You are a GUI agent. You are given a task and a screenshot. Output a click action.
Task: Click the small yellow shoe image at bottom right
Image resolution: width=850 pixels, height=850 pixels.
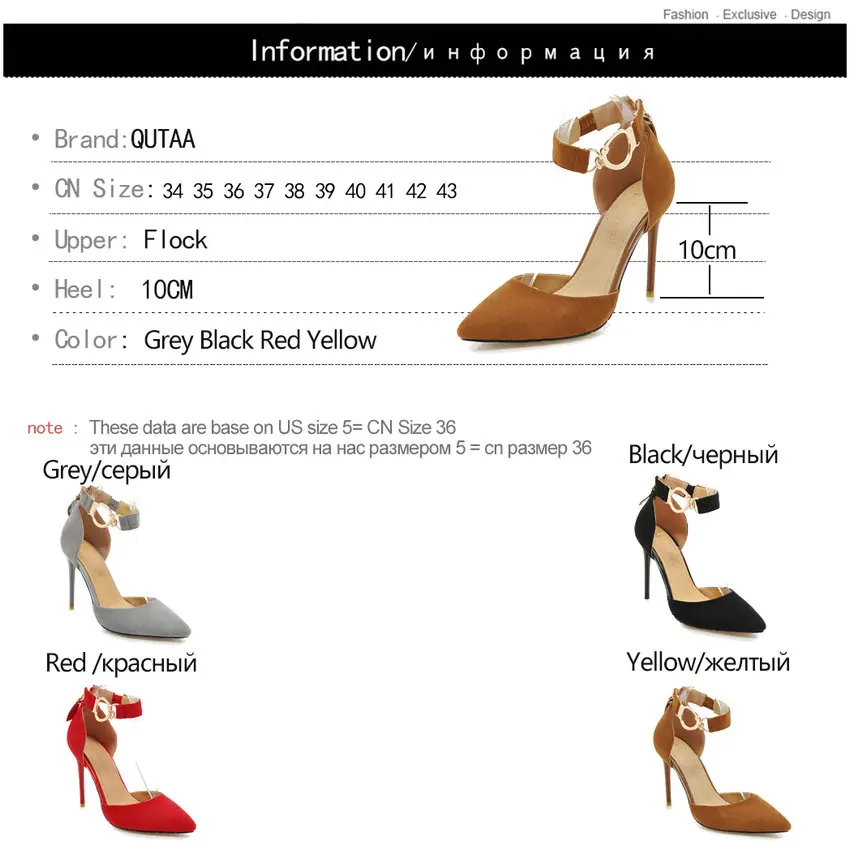coord(721,759)
